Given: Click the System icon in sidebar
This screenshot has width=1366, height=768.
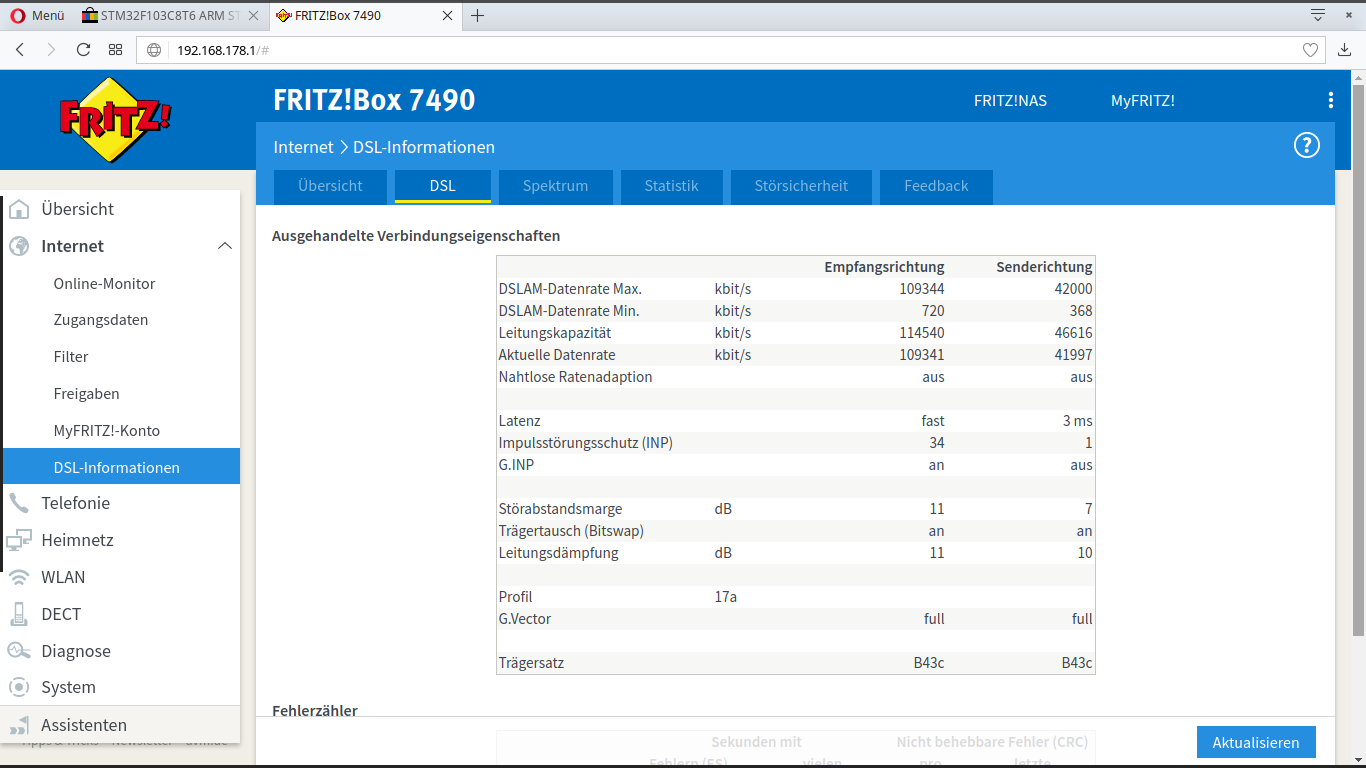Looking at the screenshot, I should click(19, 687).
